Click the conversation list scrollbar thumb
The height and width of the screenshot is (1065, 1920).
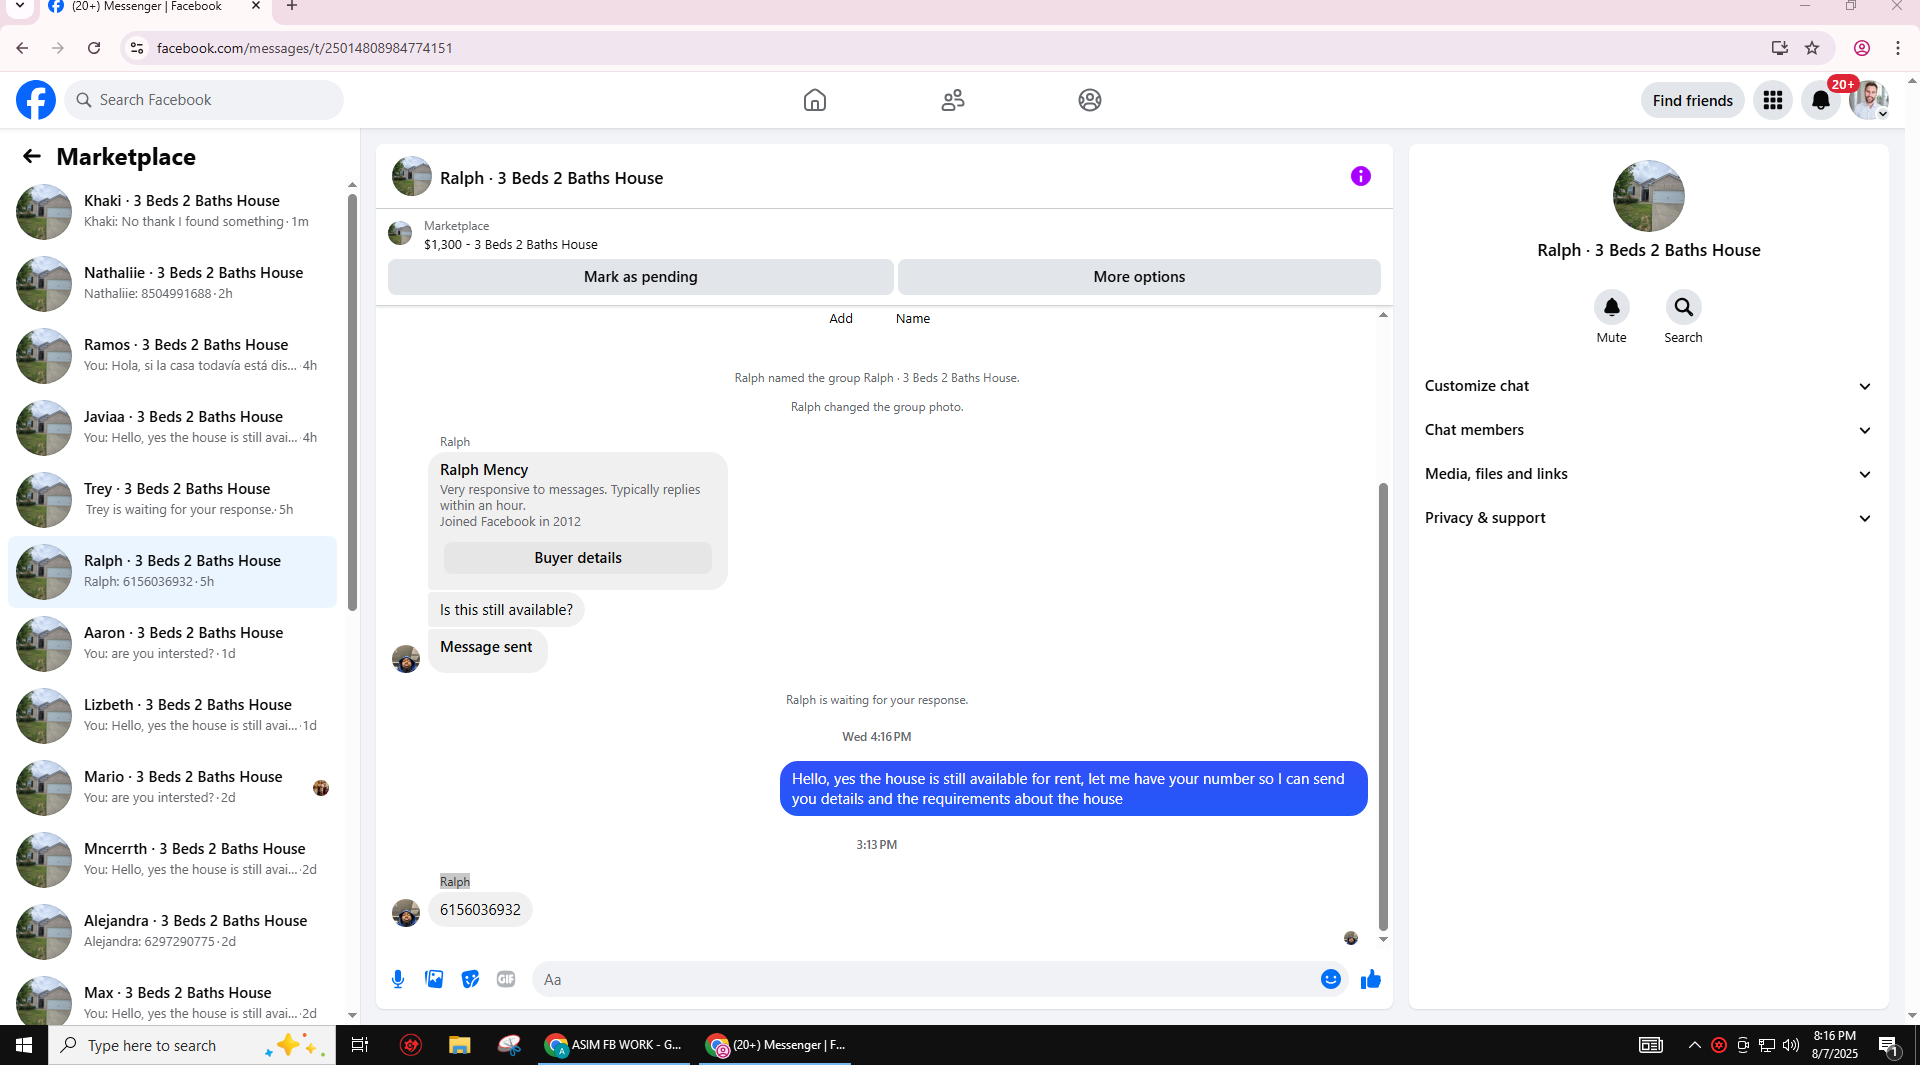click(352, 402)
